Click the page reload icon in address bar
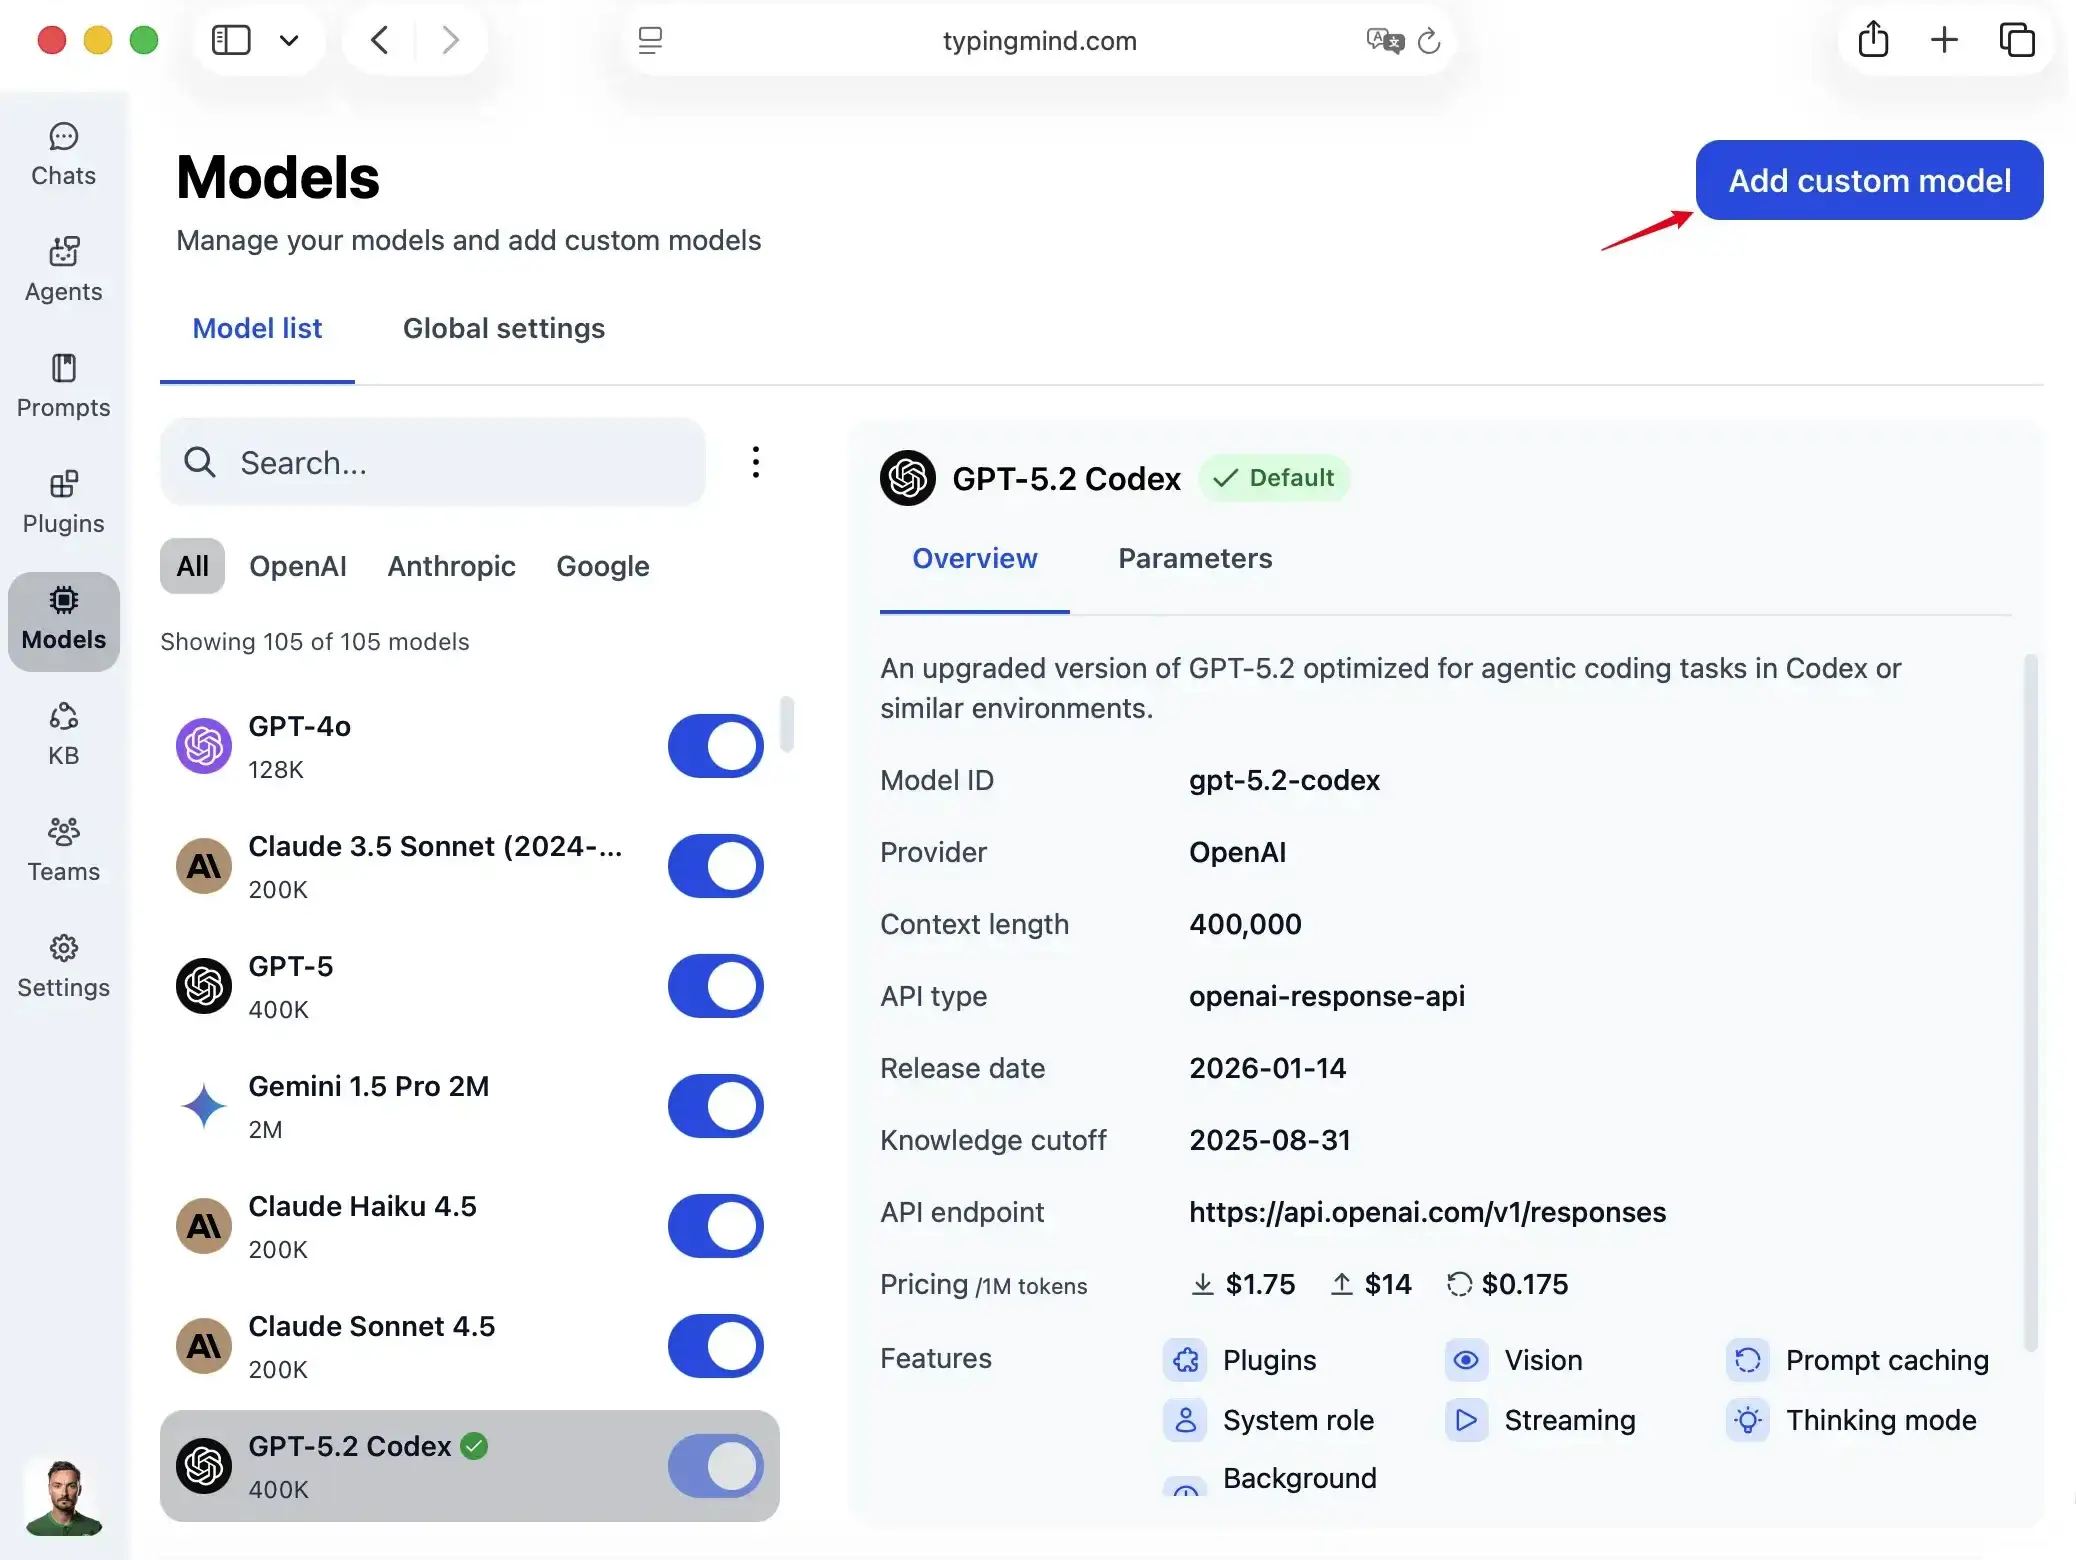The width and height of the screenshot is (2076, 1560). tap(1429, 41)
